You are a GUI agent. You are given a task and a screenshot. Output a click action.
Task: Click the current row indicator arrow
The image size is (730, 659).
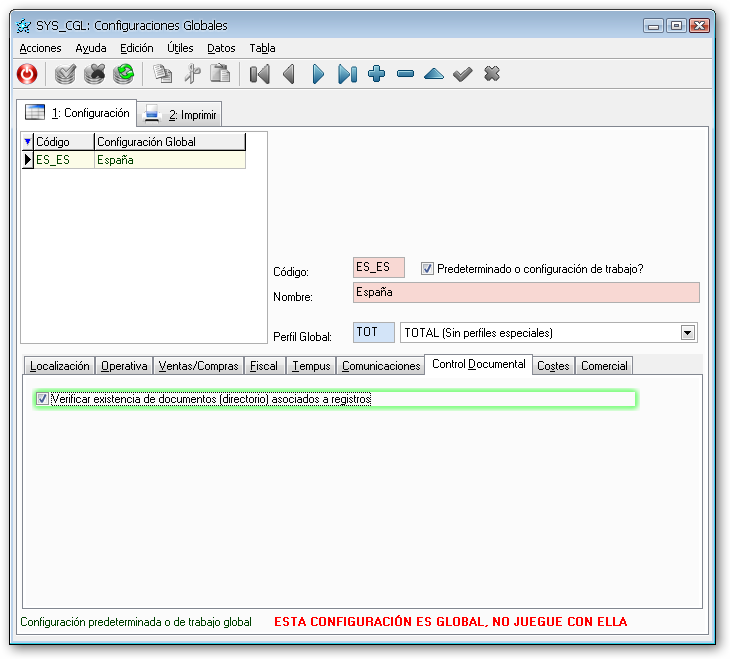click(x=28, y=160)
